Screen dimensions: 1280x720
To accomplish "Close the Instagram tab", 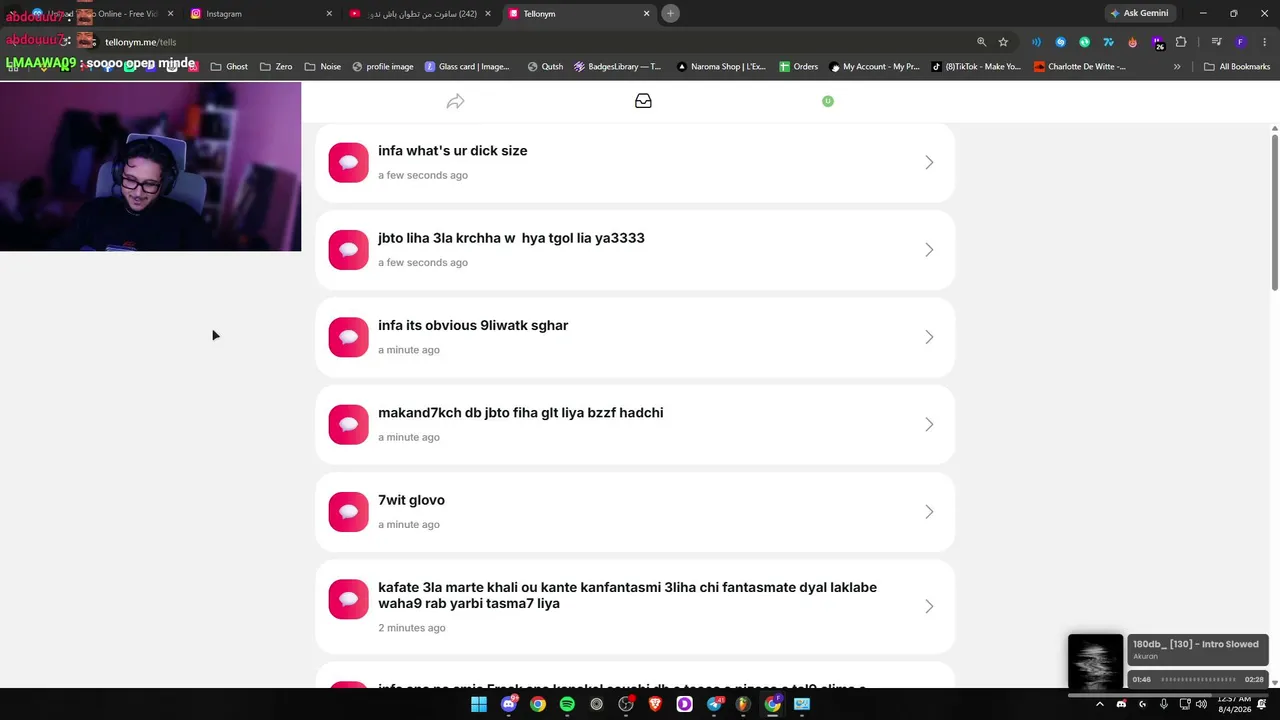I will (x=329, y=14).
